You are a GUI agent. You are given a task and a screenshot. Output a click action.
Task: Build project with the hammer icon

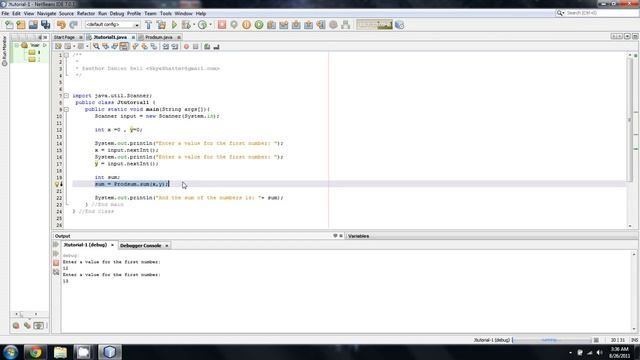point(149,25)
